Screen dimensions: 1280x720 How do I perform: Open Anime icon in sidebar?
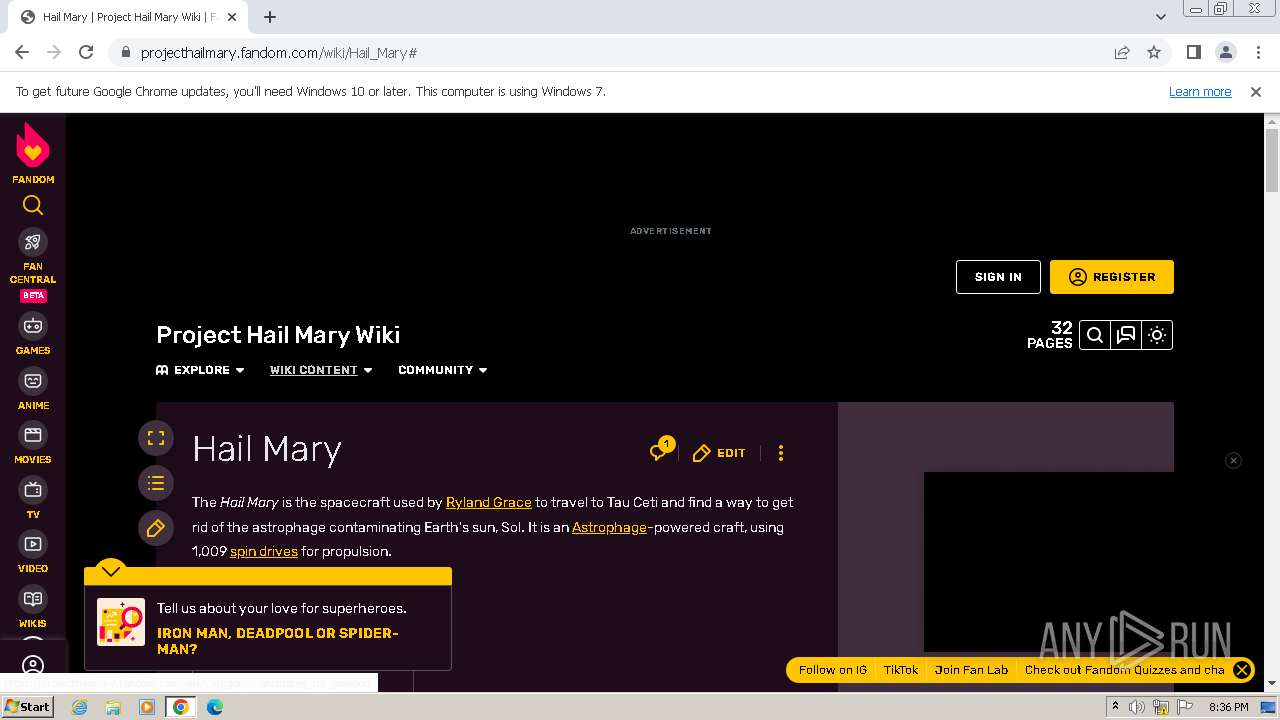[33, 381]
